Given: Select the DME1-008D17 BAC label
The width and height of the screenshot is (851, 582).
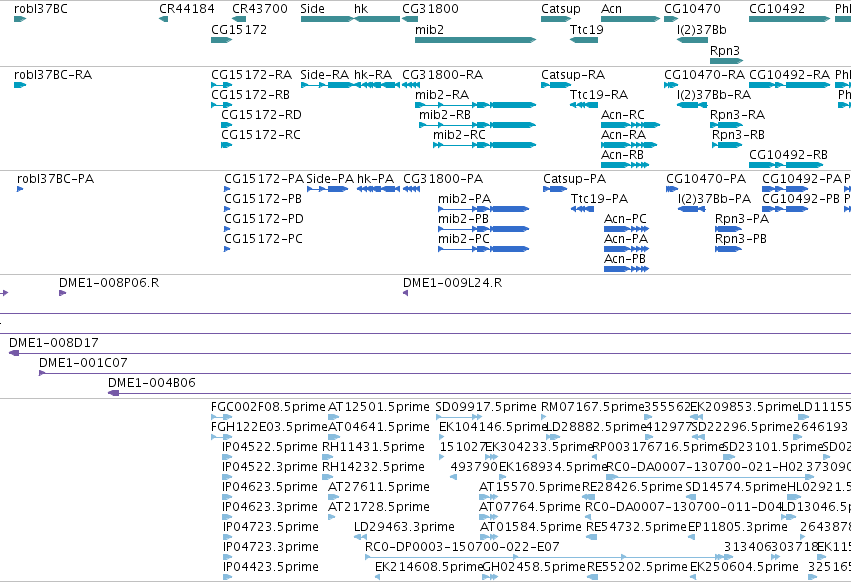Looking at the screenshot, I should (54, 343).
